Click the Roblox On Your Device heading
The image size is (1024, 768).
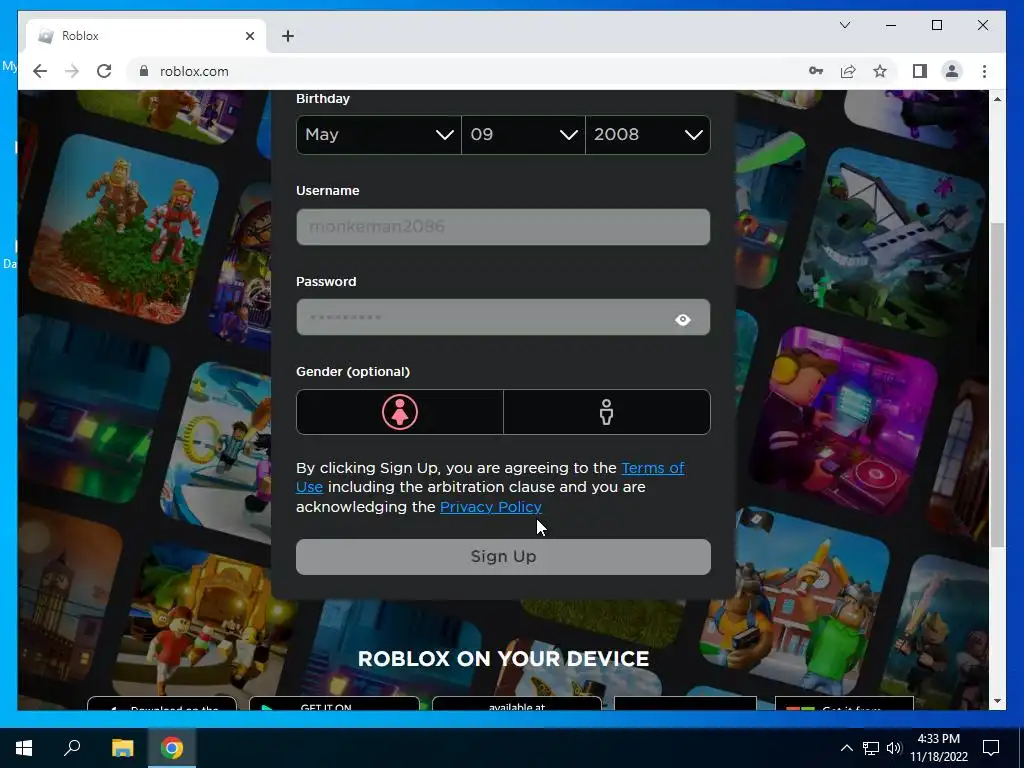coord(504,658)
